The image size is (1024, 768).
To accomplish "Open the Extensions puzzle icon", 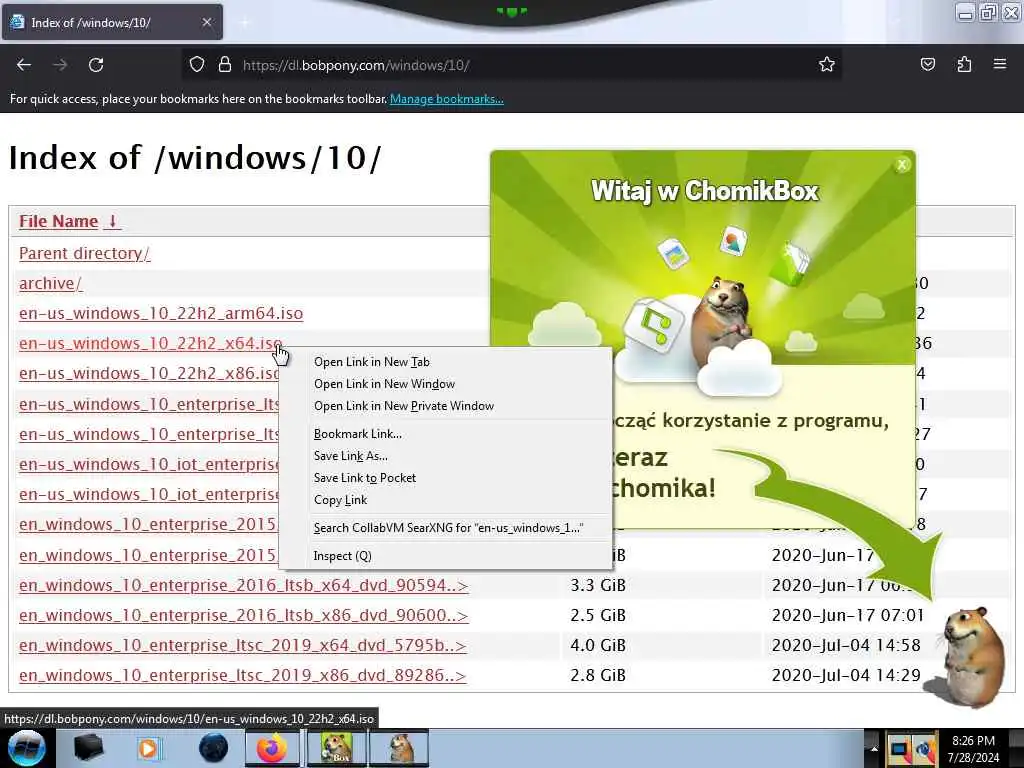I will tap(964, 65).
